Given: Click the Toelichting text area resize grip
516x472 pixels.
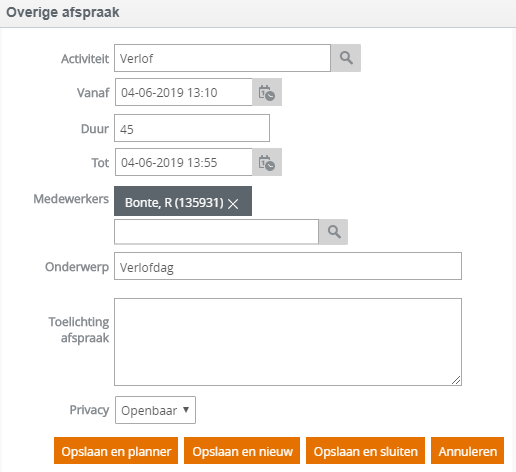Looking at the screenshot, I should point(456,380).
